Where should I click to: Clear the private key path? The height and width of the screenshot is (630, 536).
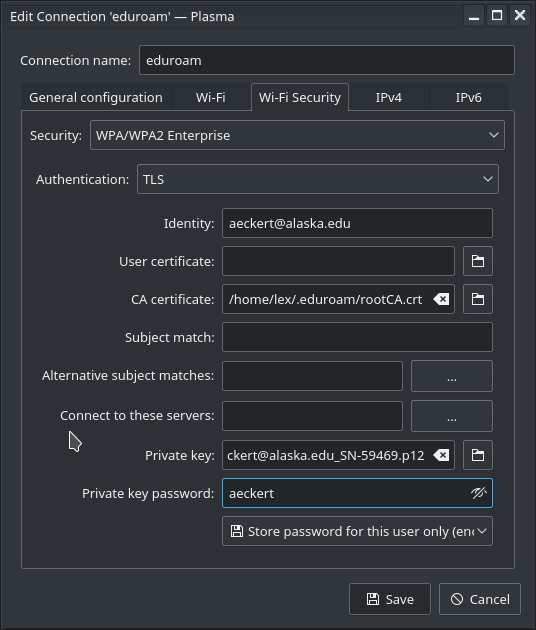(x=441, y=455)
